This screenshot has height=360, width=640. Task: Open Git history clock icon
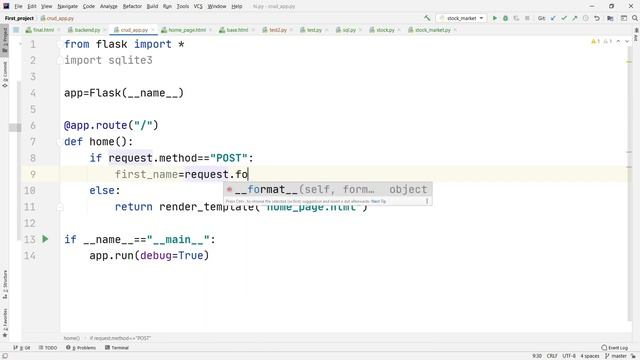(586, 18)
